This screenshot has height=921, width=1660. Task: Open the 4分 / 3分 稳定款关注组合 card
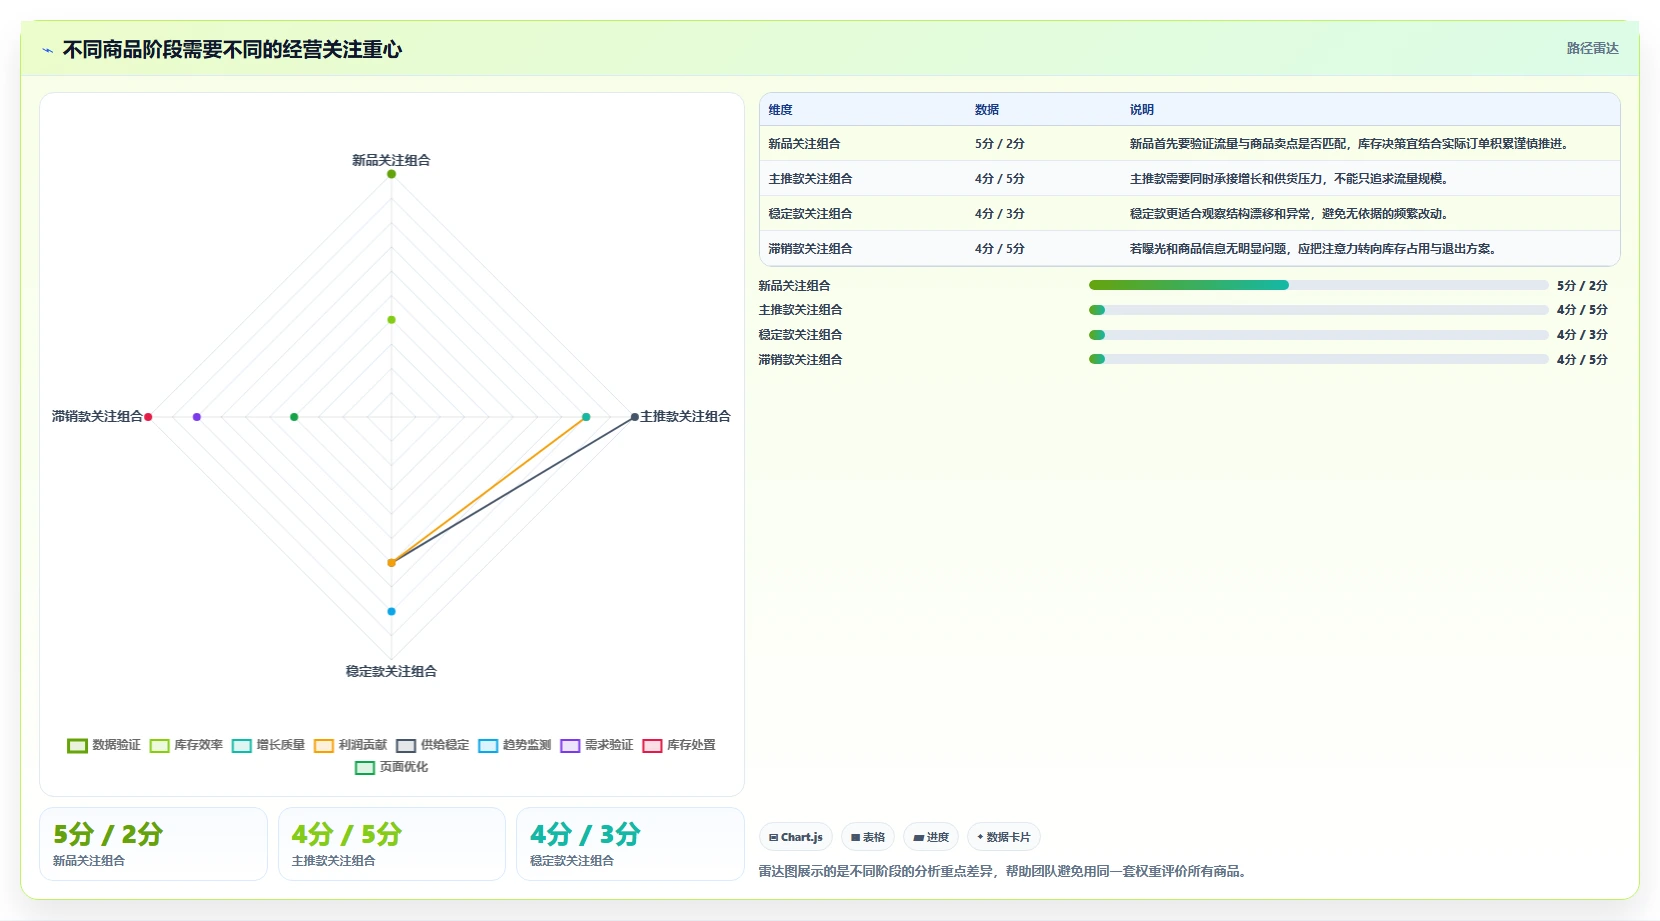pyautogui.click(x=630, y=844)
